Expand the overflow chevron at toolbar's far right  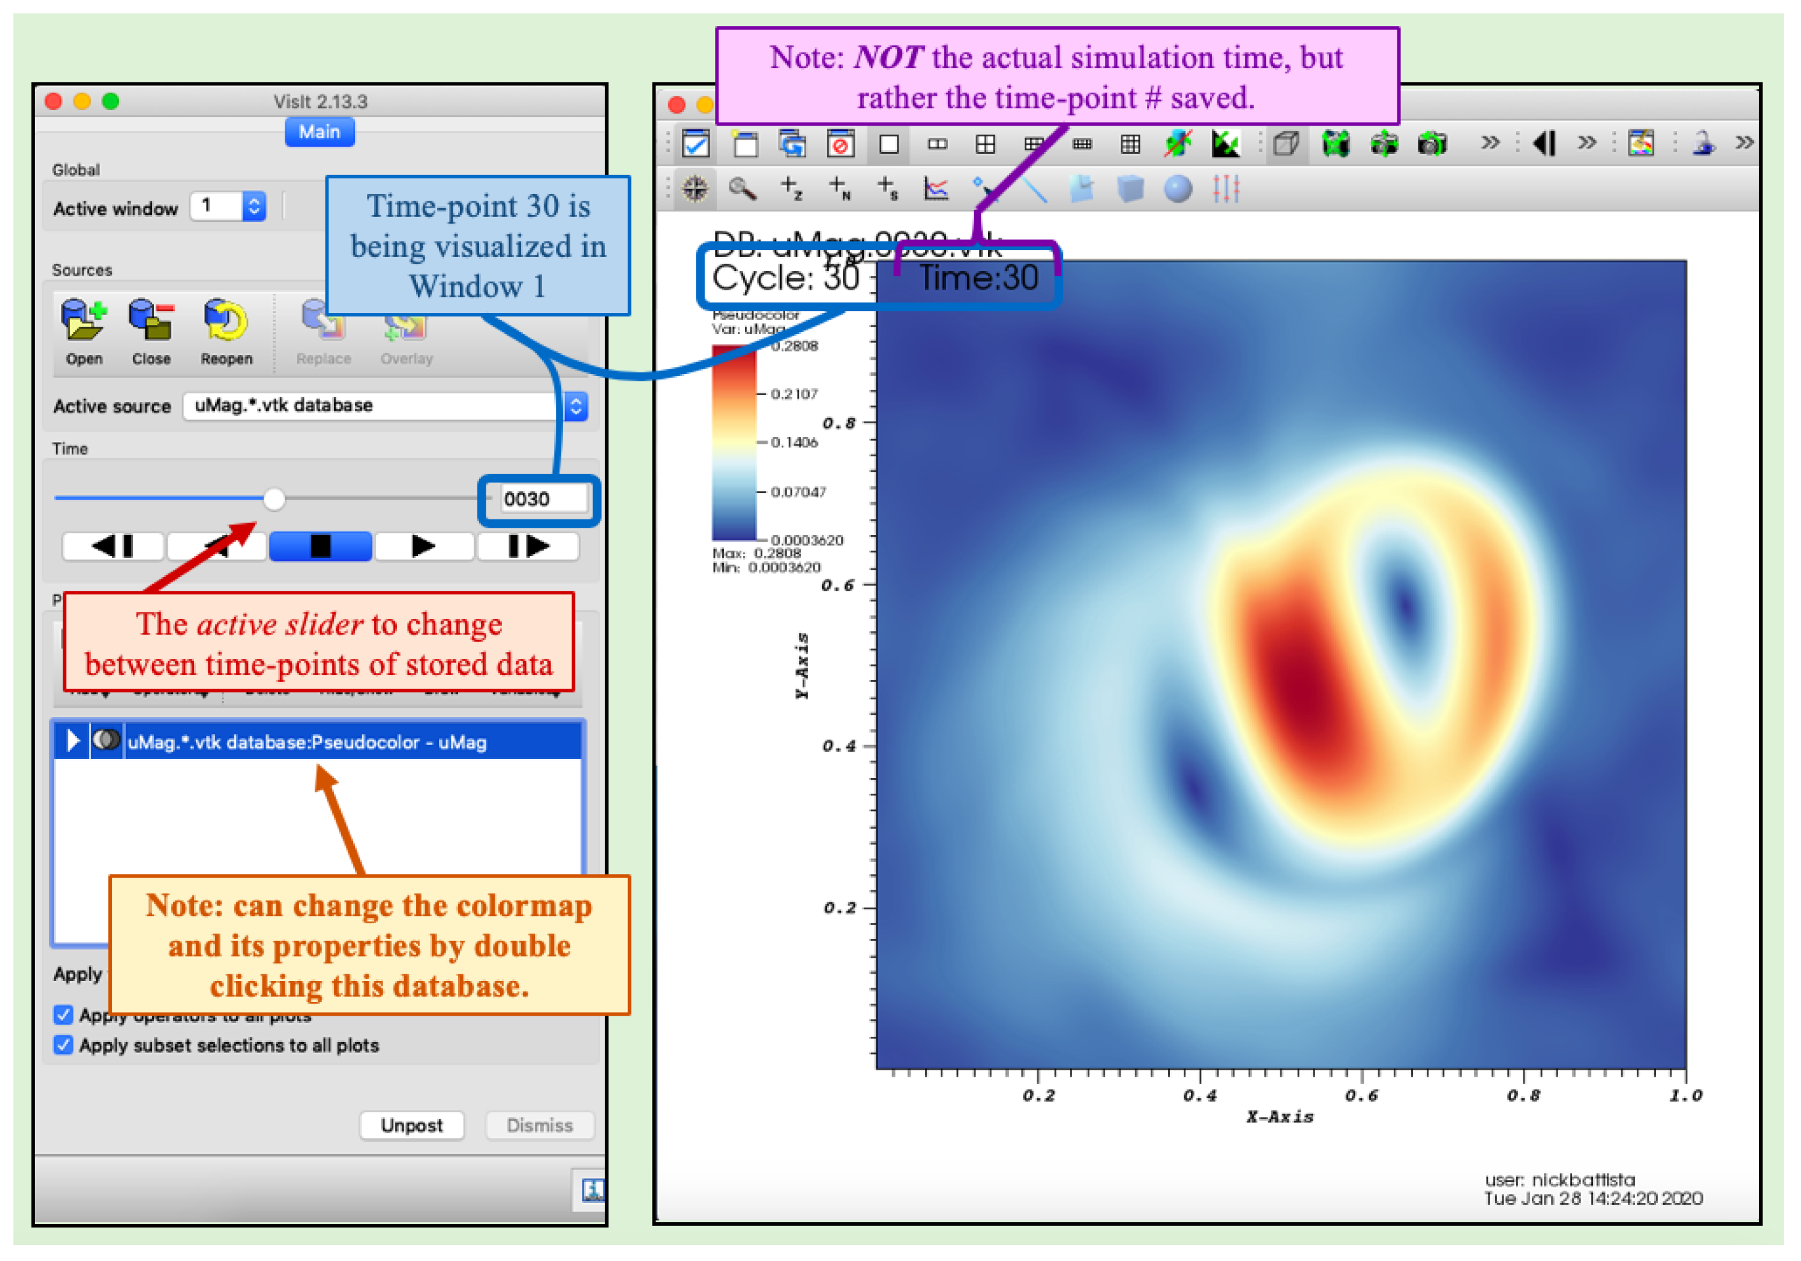point(1745,143)
